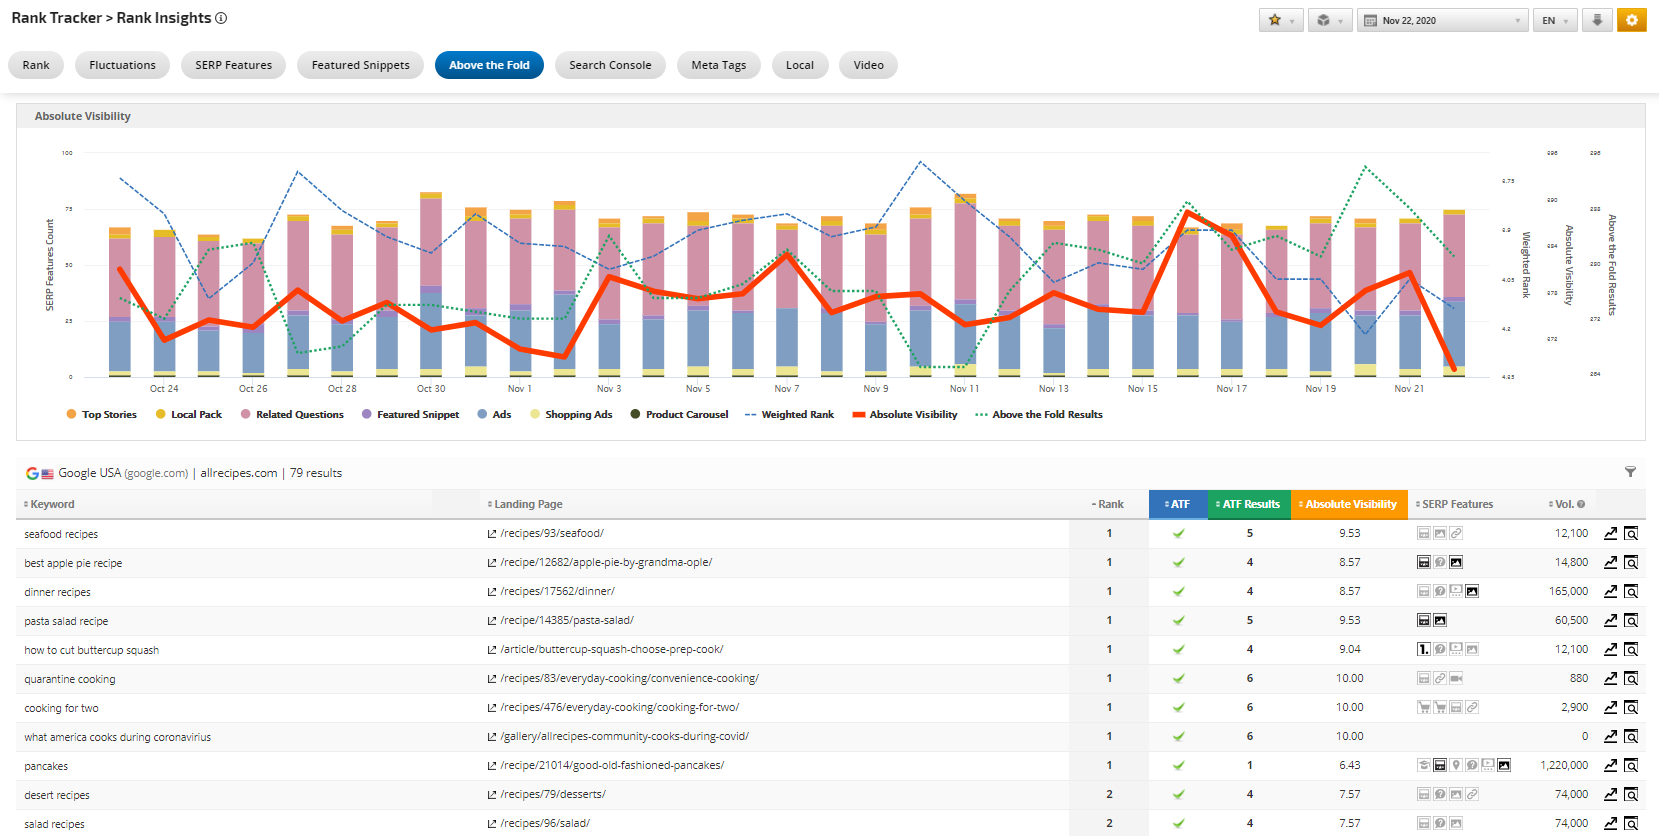1659x836 pixels.
Task: Click Vol. column help question icon
Action: [x=1581, y=504]
